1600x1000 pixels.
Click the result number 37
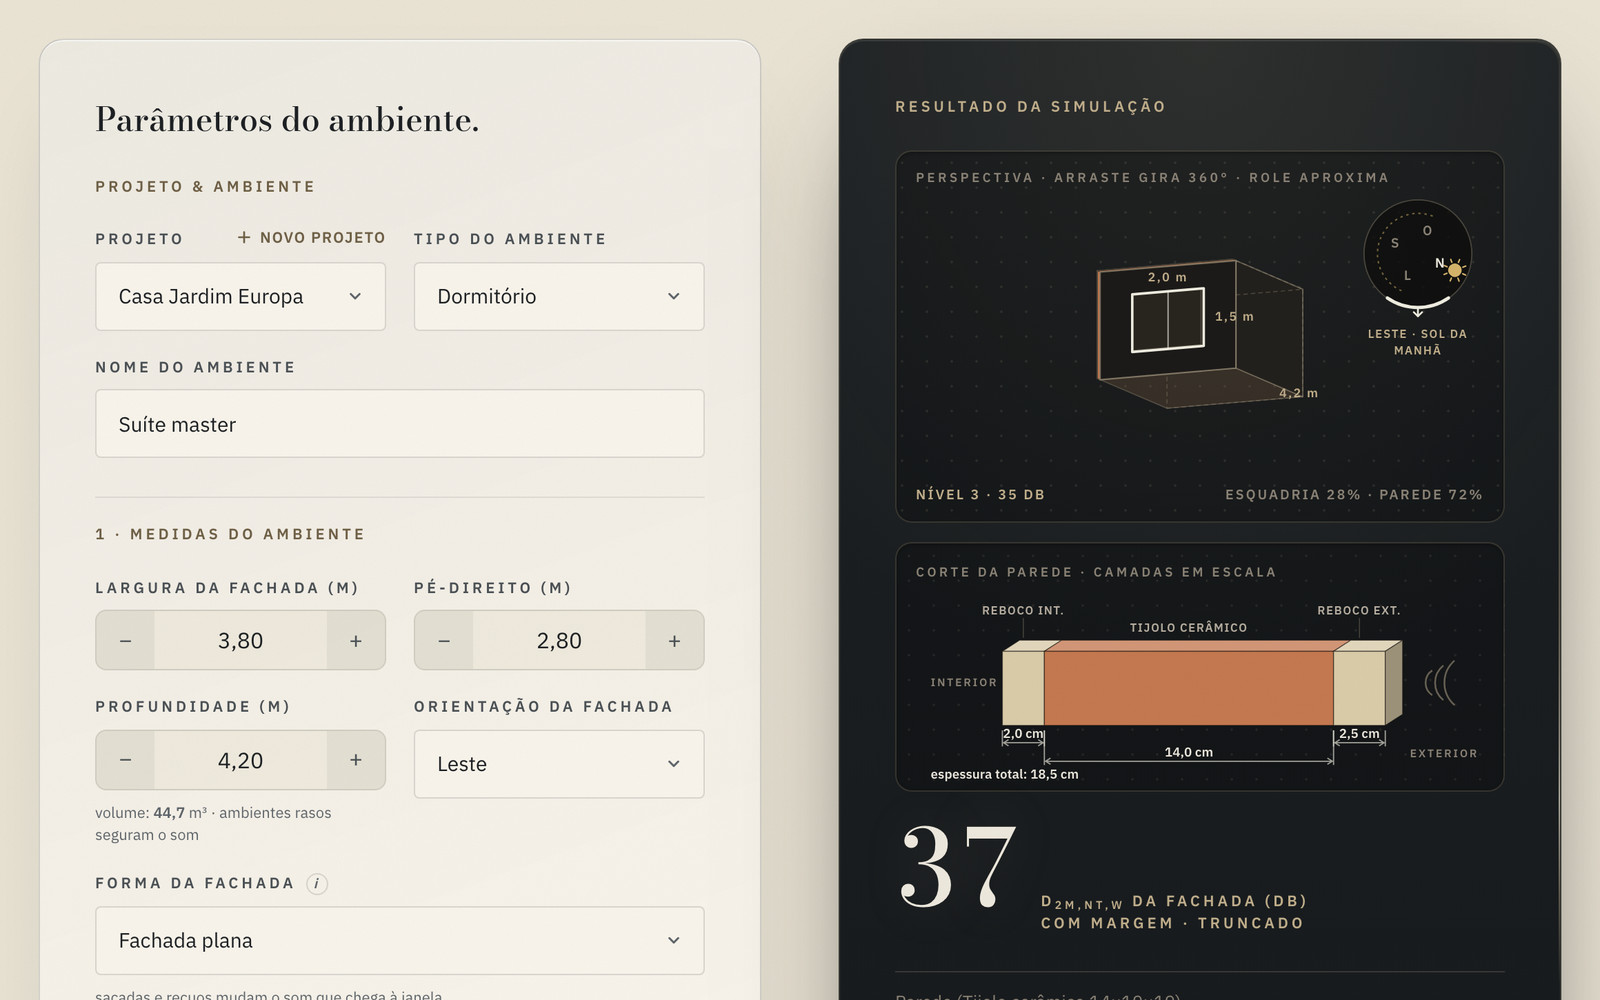[958, 866]
